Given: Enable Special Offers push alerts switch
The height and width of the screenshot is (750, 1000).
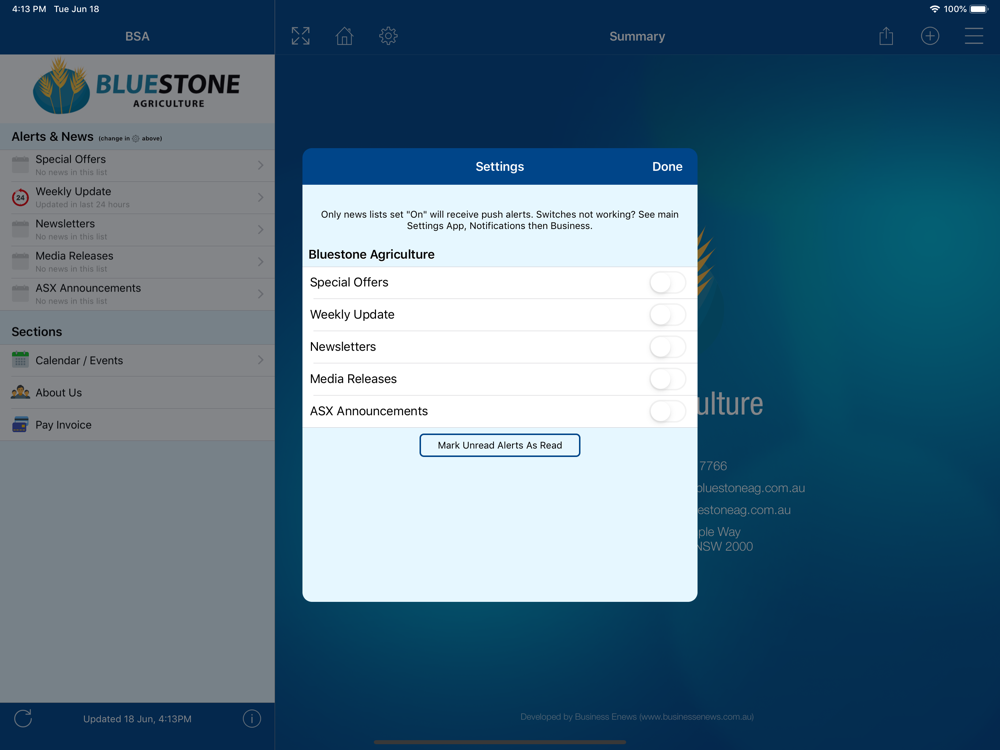Looking at the screenshot, I should point(667,283).
